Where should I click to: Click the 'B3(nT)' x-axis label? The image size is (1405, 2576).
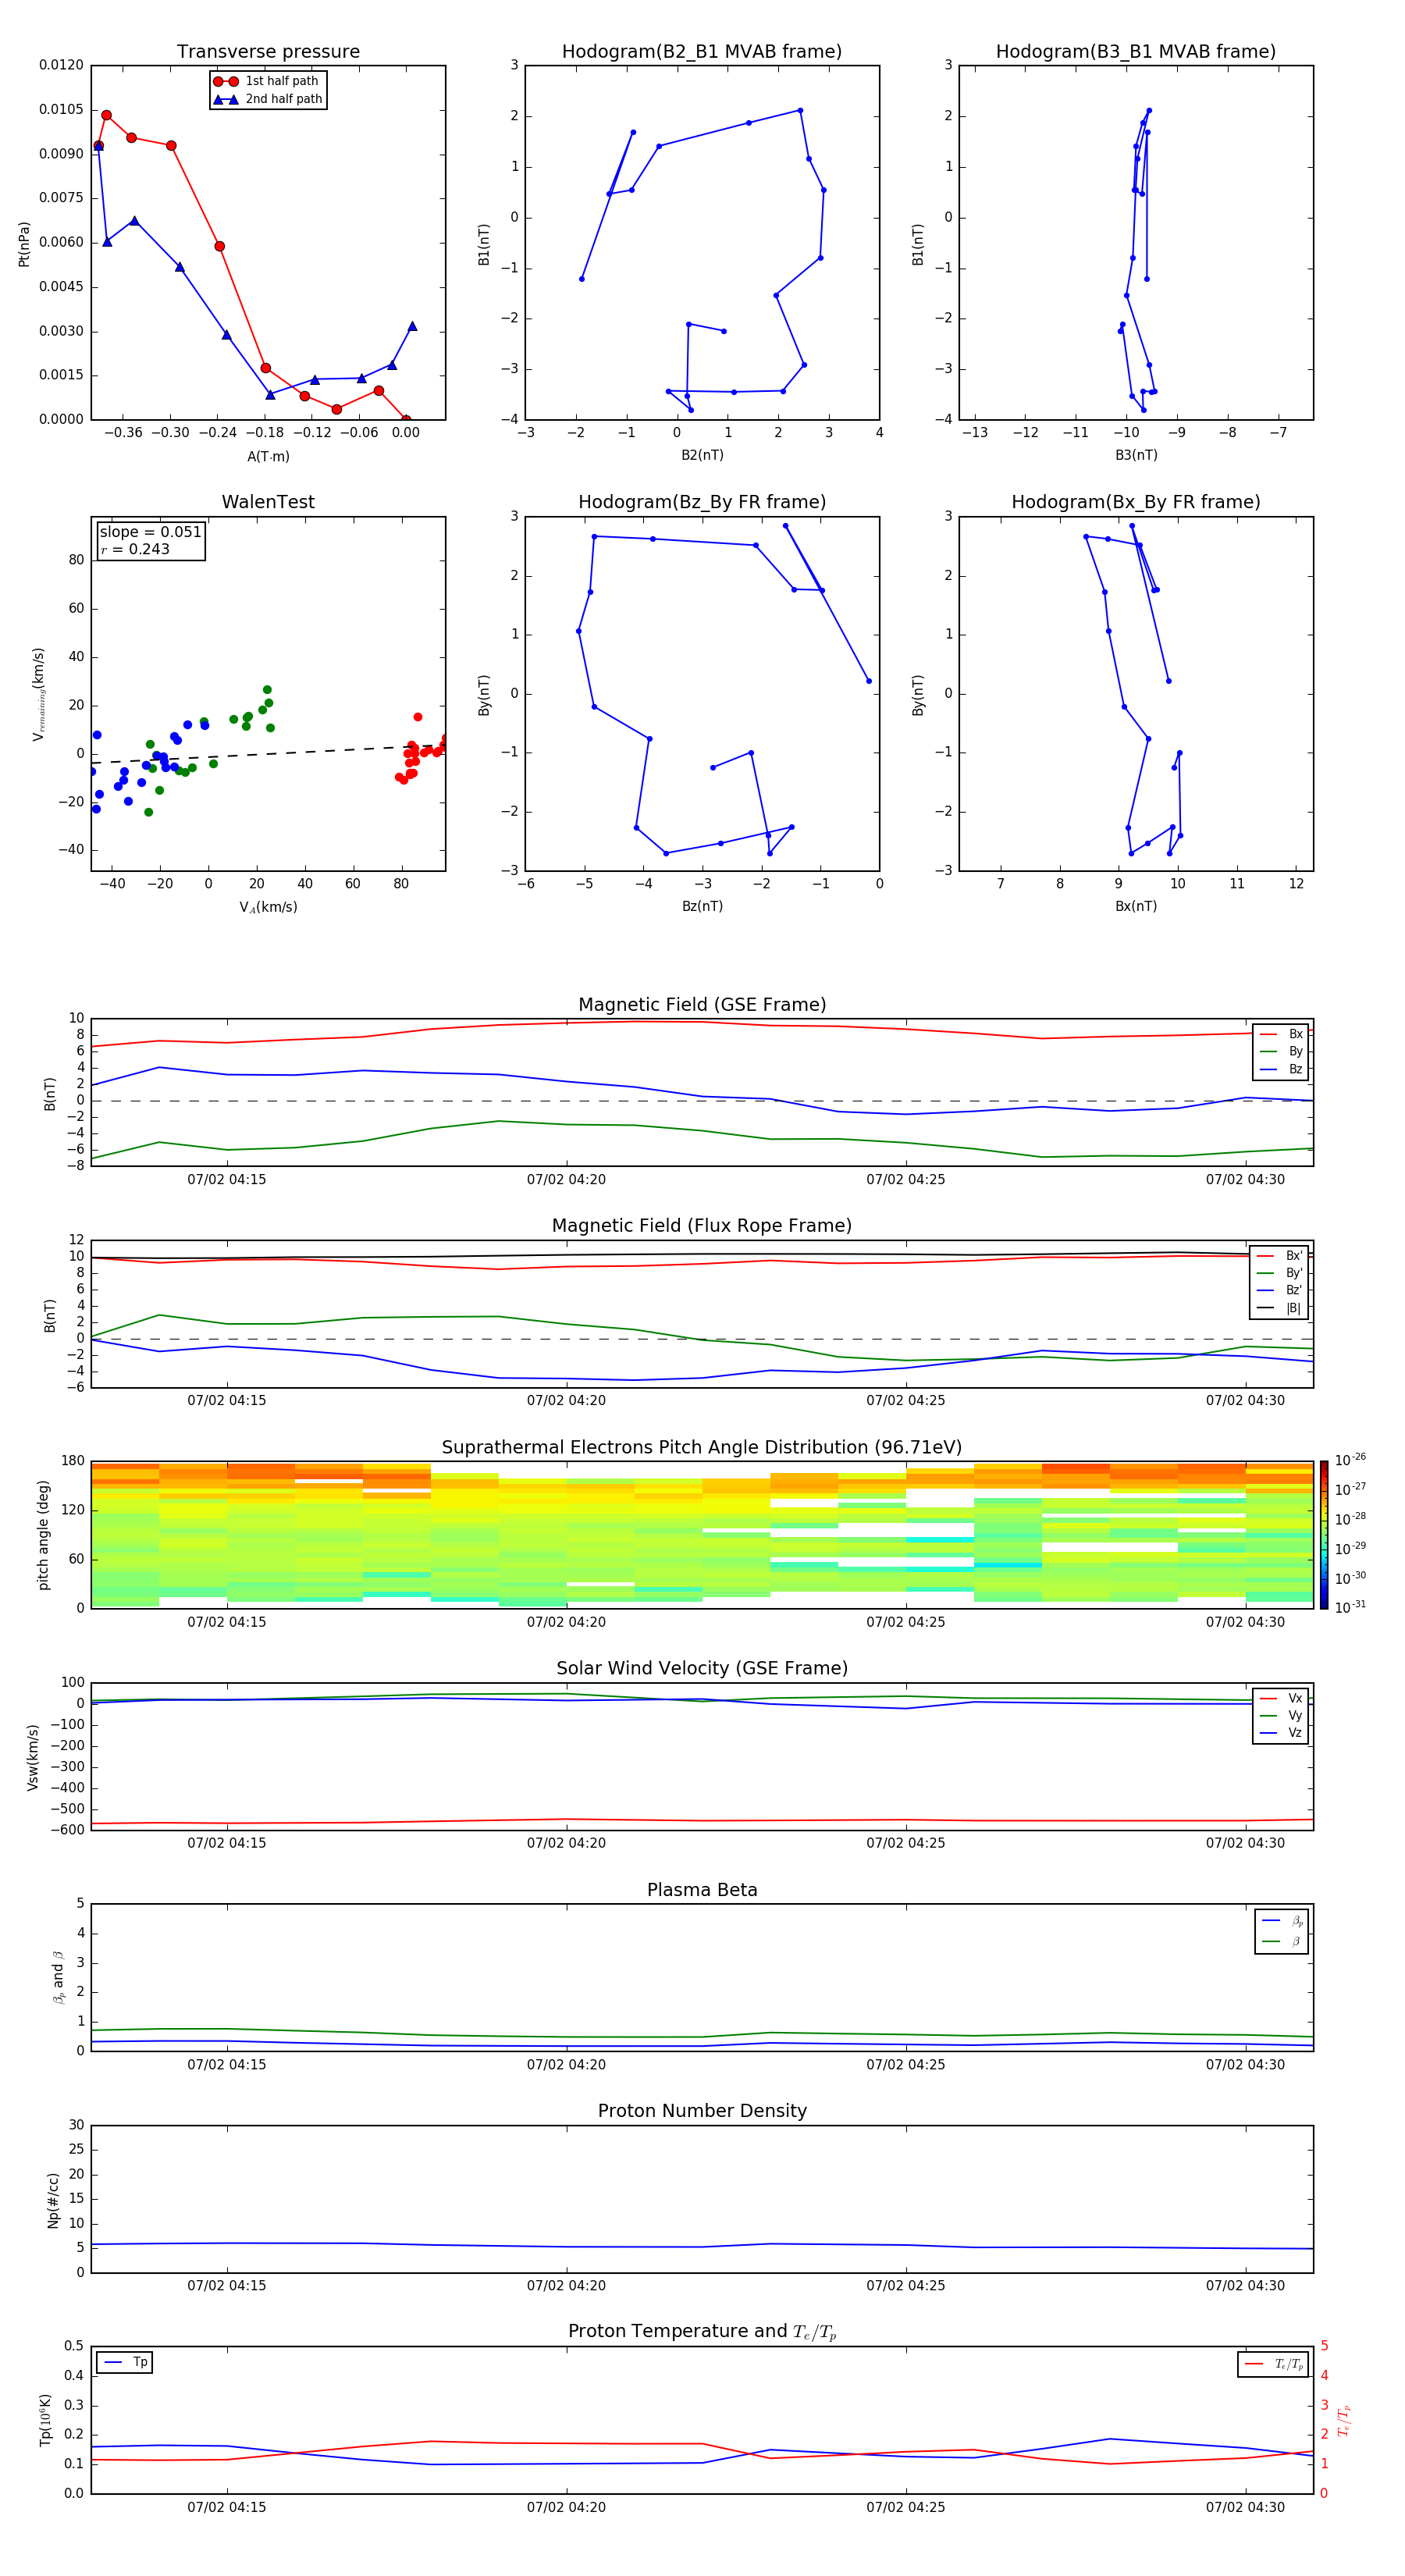1136,455
